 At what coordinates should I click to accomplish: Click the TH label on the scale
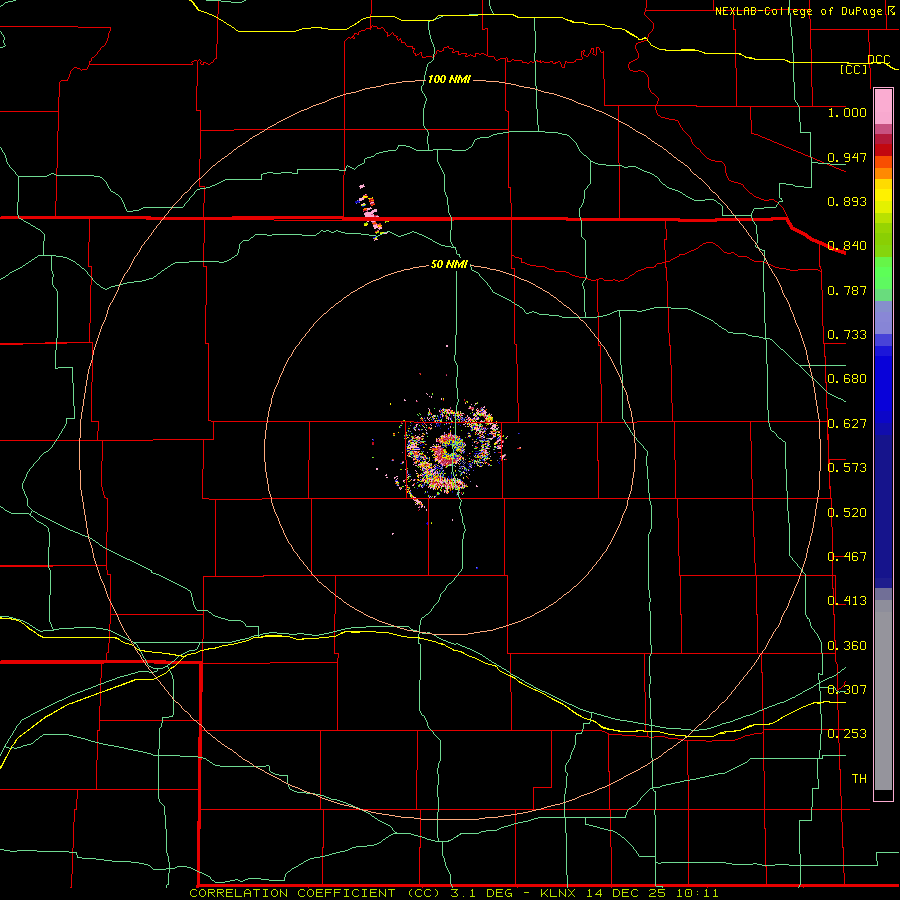click(859, 779)
